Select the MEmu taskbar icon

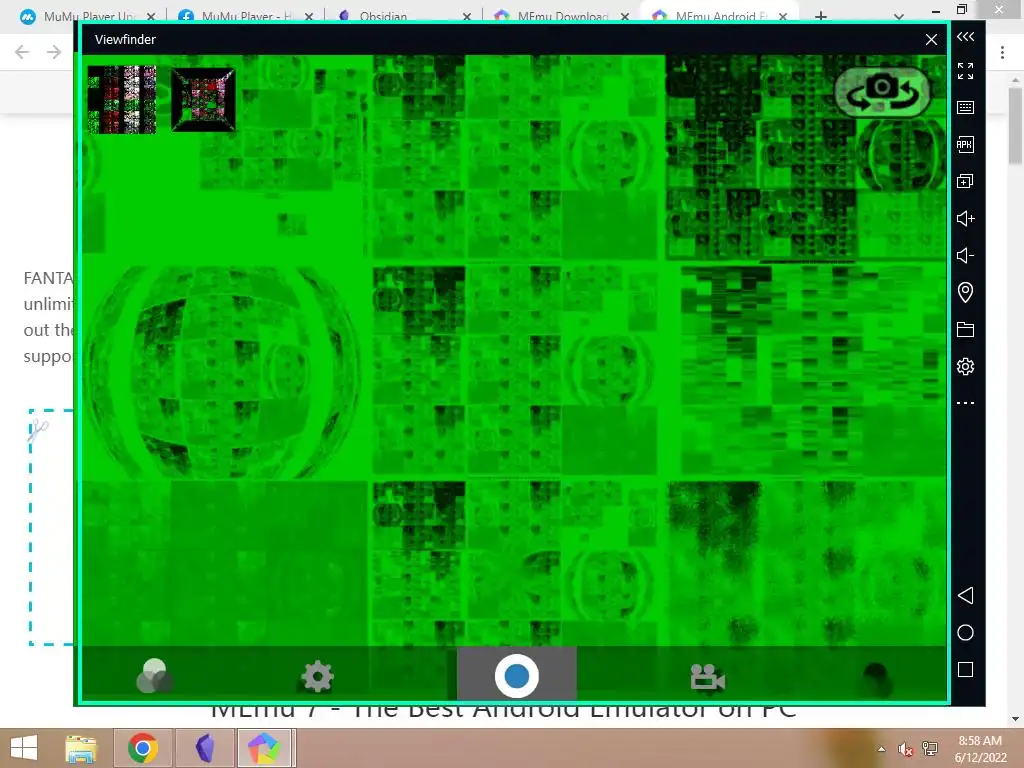265,748
